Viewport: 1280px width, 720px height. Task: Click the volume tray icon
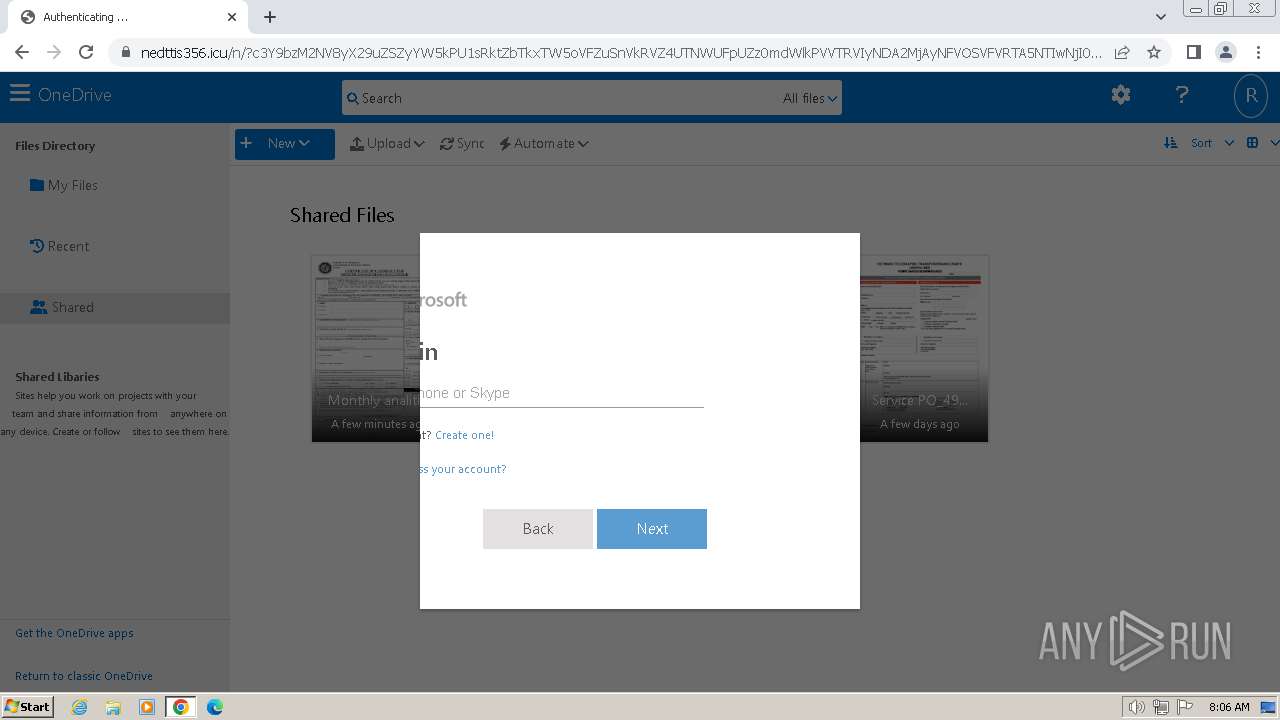pos(1137,707)
